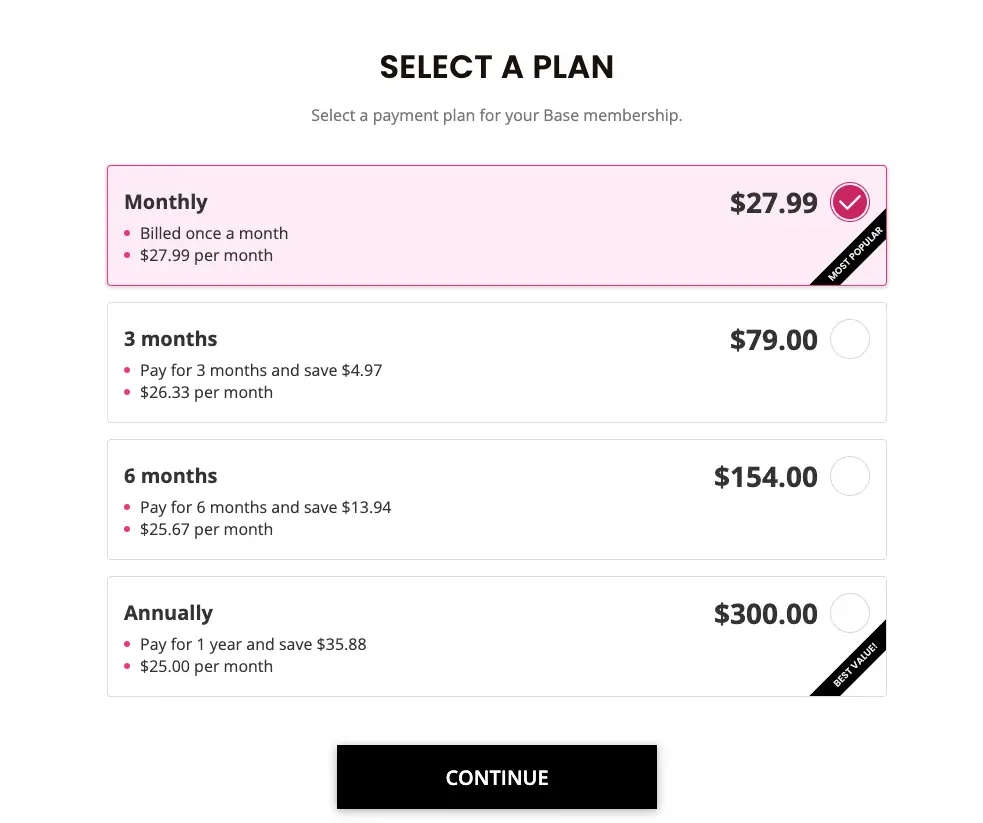Click 'Pay for 3 months and save $4.97'

(x=261, y=370)
